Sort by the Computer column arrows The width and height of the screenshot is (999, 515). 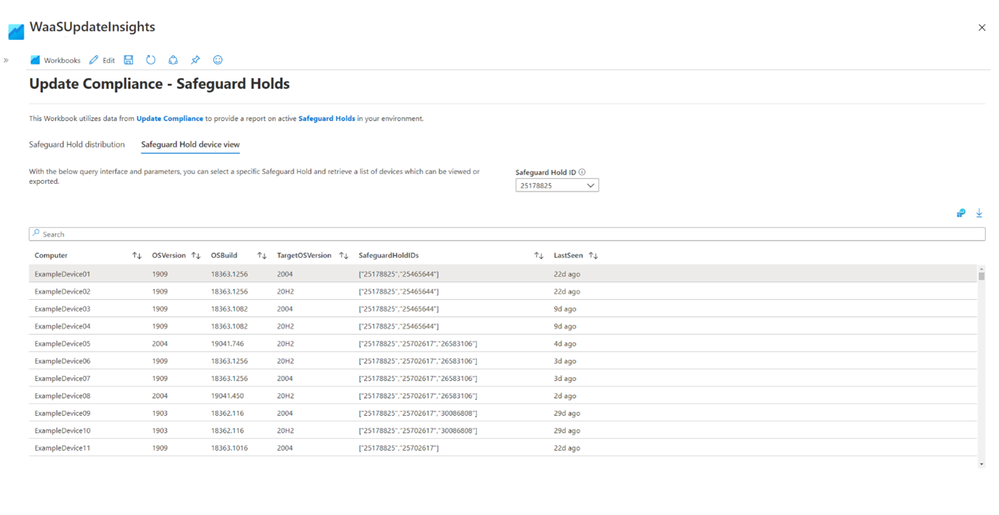tap(137, 256)
